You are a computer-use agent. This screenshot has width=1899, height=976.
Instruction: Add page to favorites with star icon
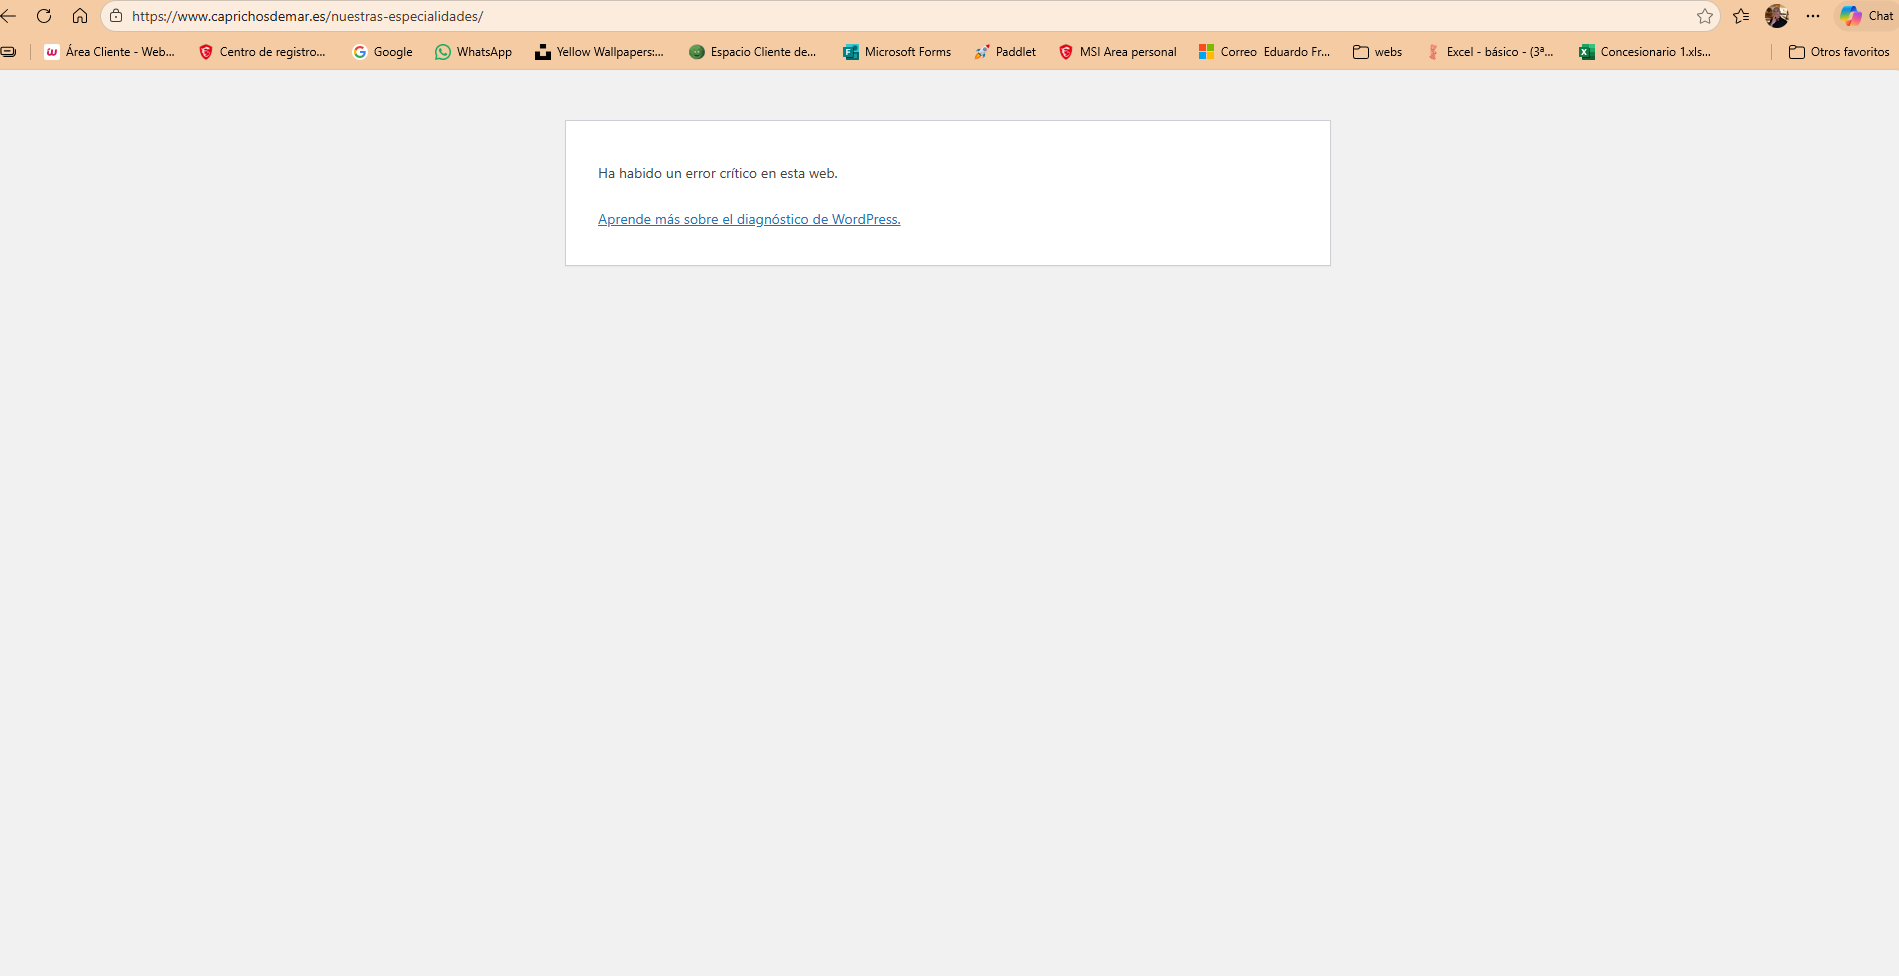tap(1704, 16)
